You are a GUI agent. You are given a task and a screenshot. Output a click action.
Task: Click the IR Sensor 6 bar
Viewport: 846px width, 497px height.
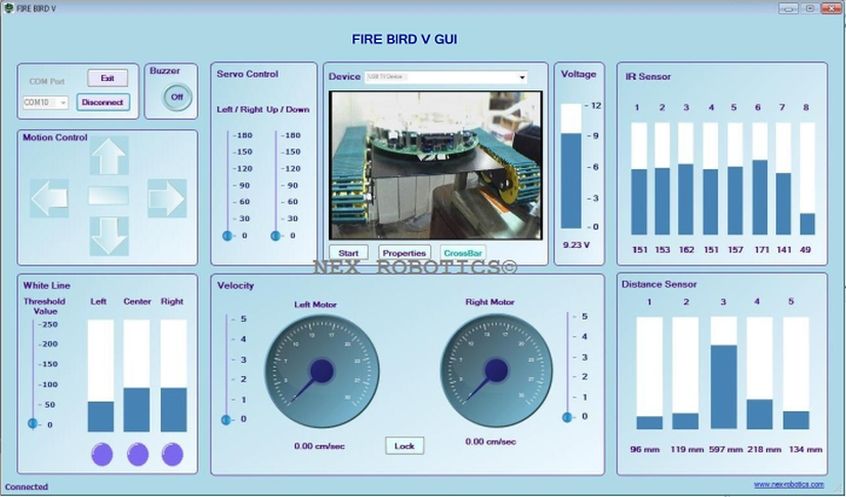[x=760, y=179]
